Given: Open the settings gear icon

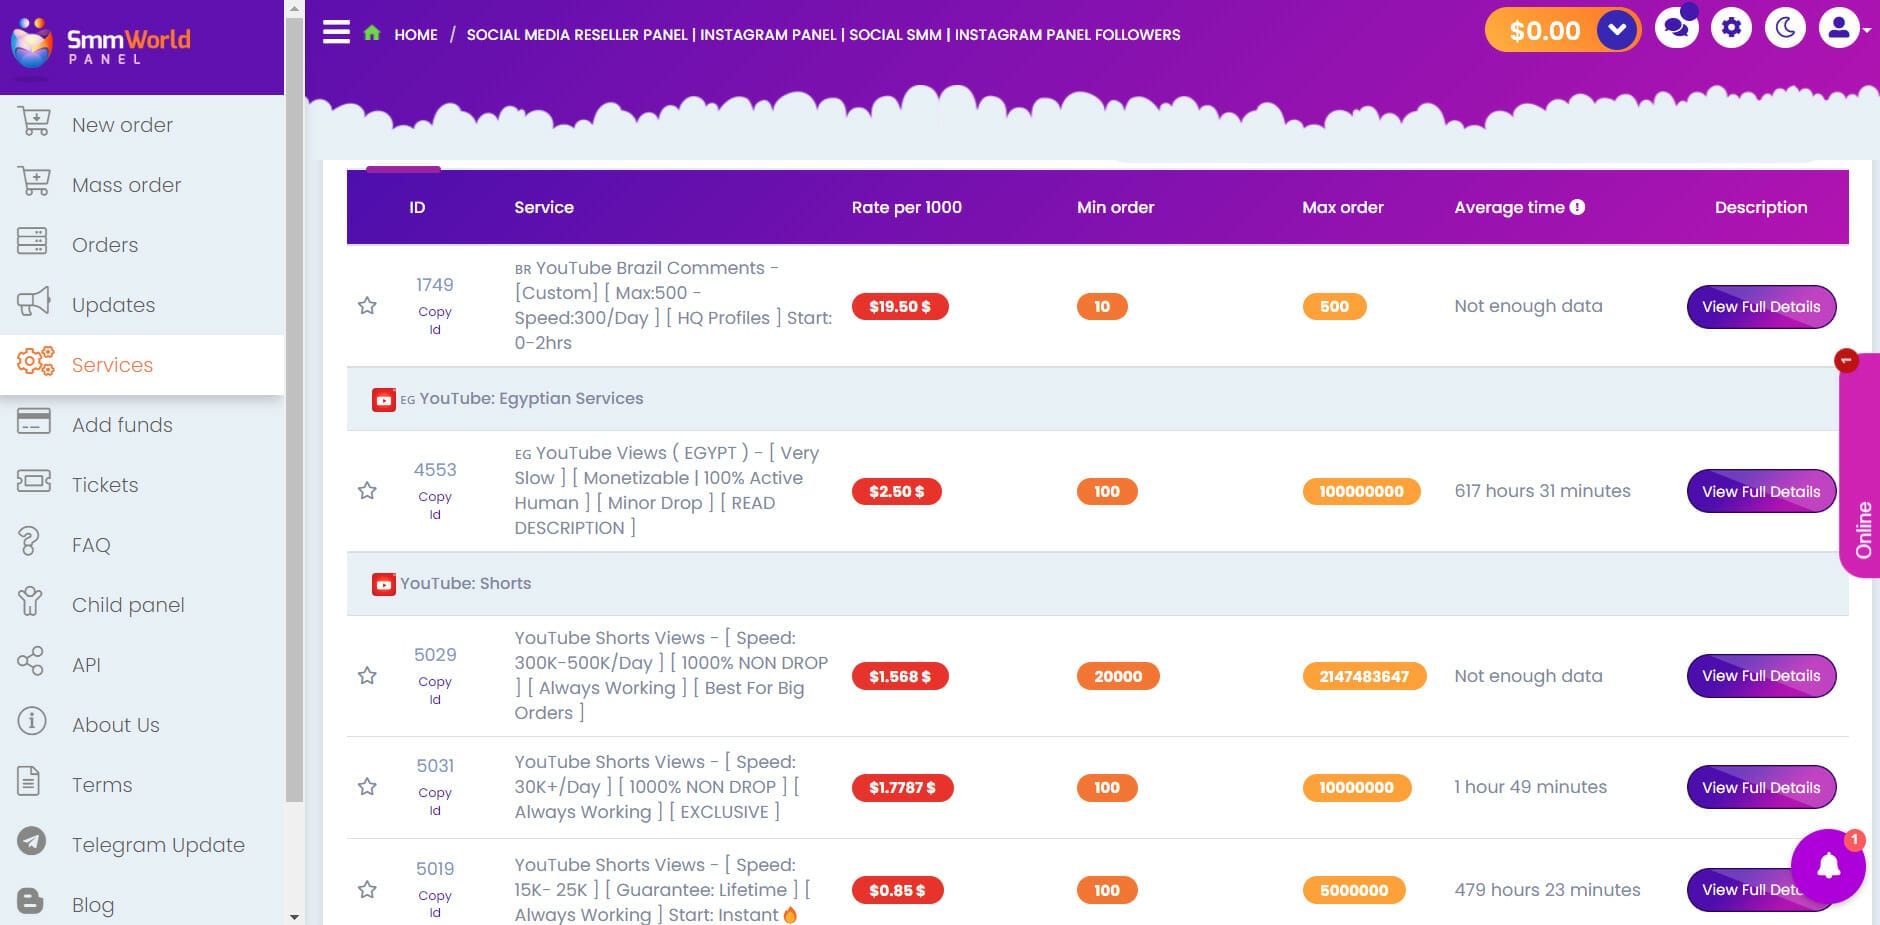Looking at the screenshot, I should pos(1731,28).
